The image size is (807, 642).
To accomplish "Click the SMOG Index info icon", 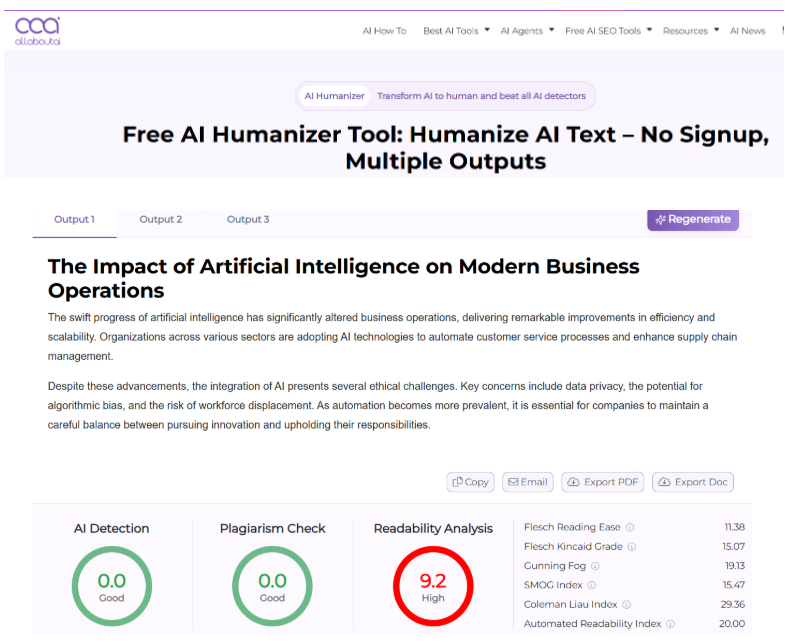I will click(592, 585).
